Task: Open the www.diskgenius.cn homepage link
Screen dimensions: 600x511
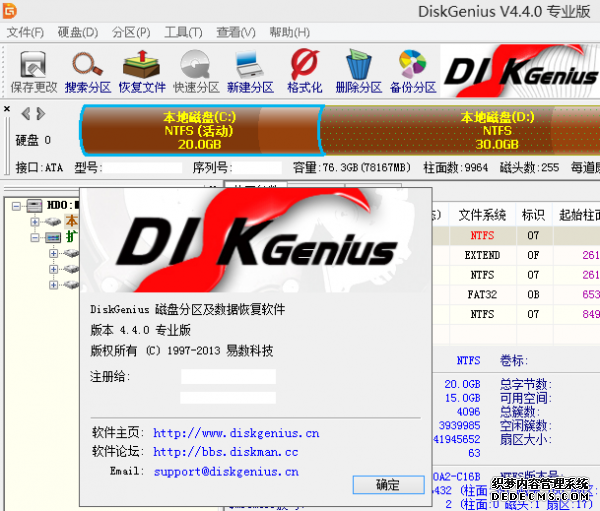Action: coord(236,433)
